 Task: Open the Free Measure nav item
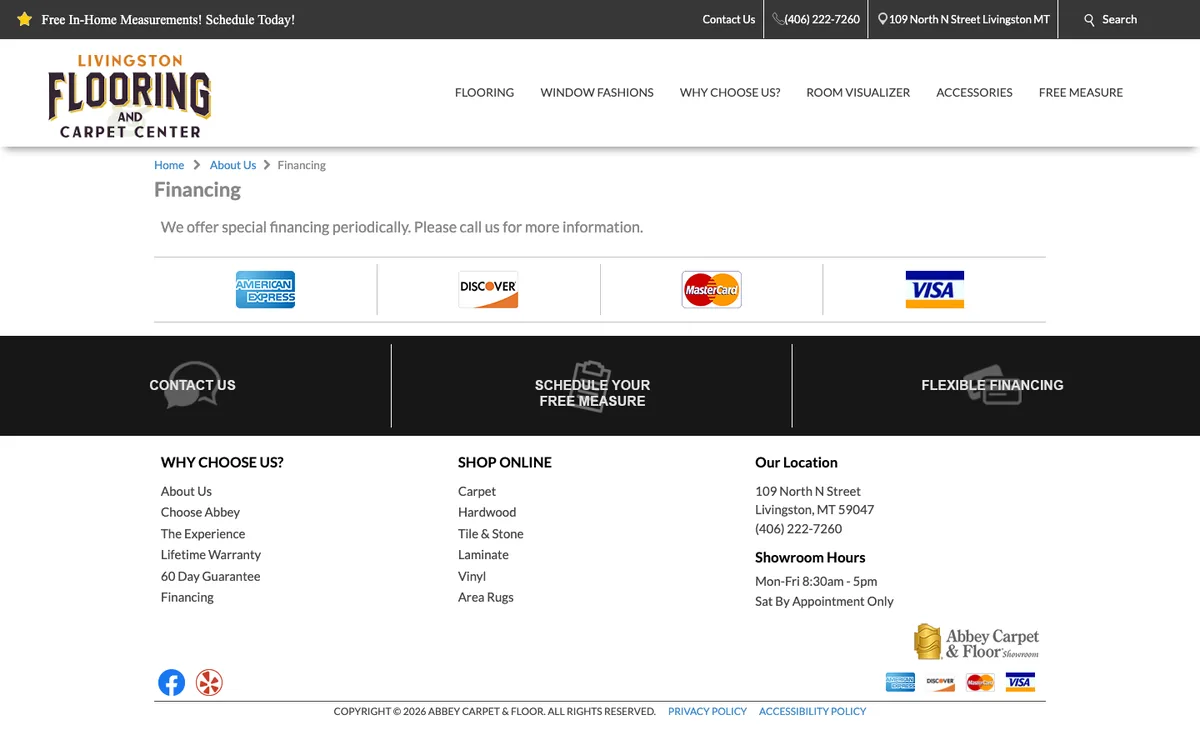(x=1081, y=92)
